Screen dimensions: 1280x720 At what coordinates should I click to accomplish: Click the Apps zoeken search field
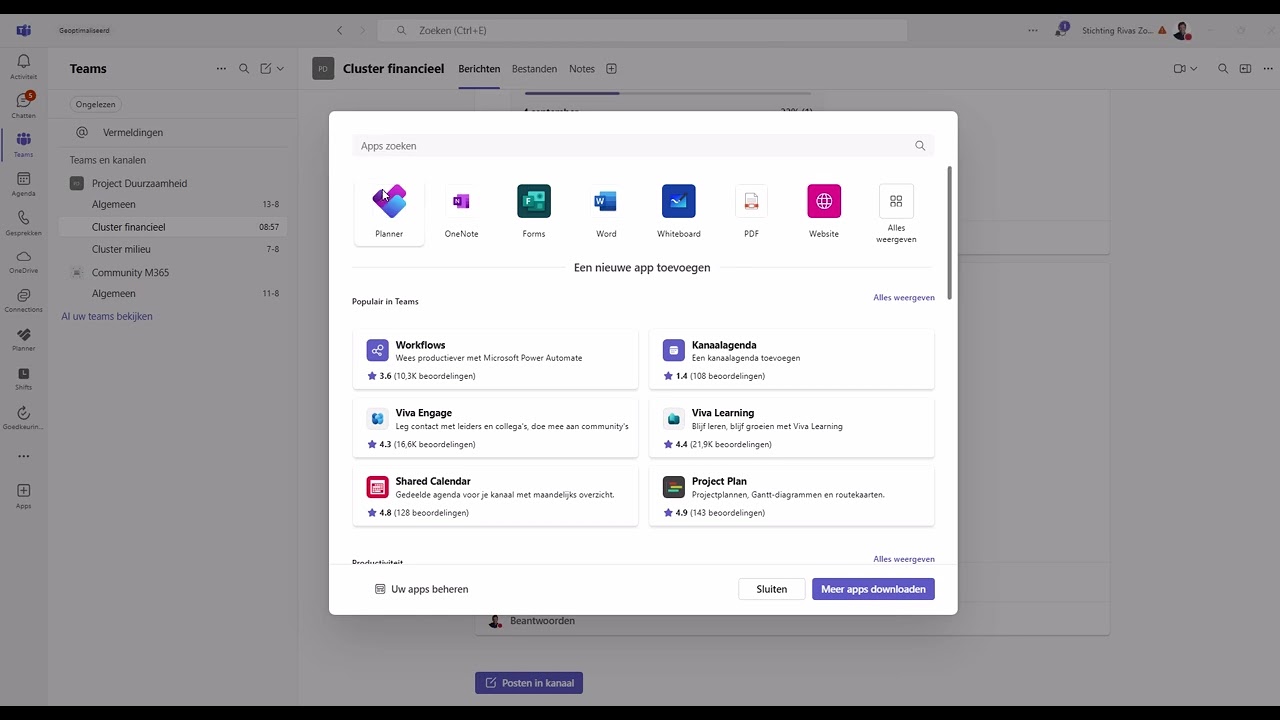pos(643,146)
